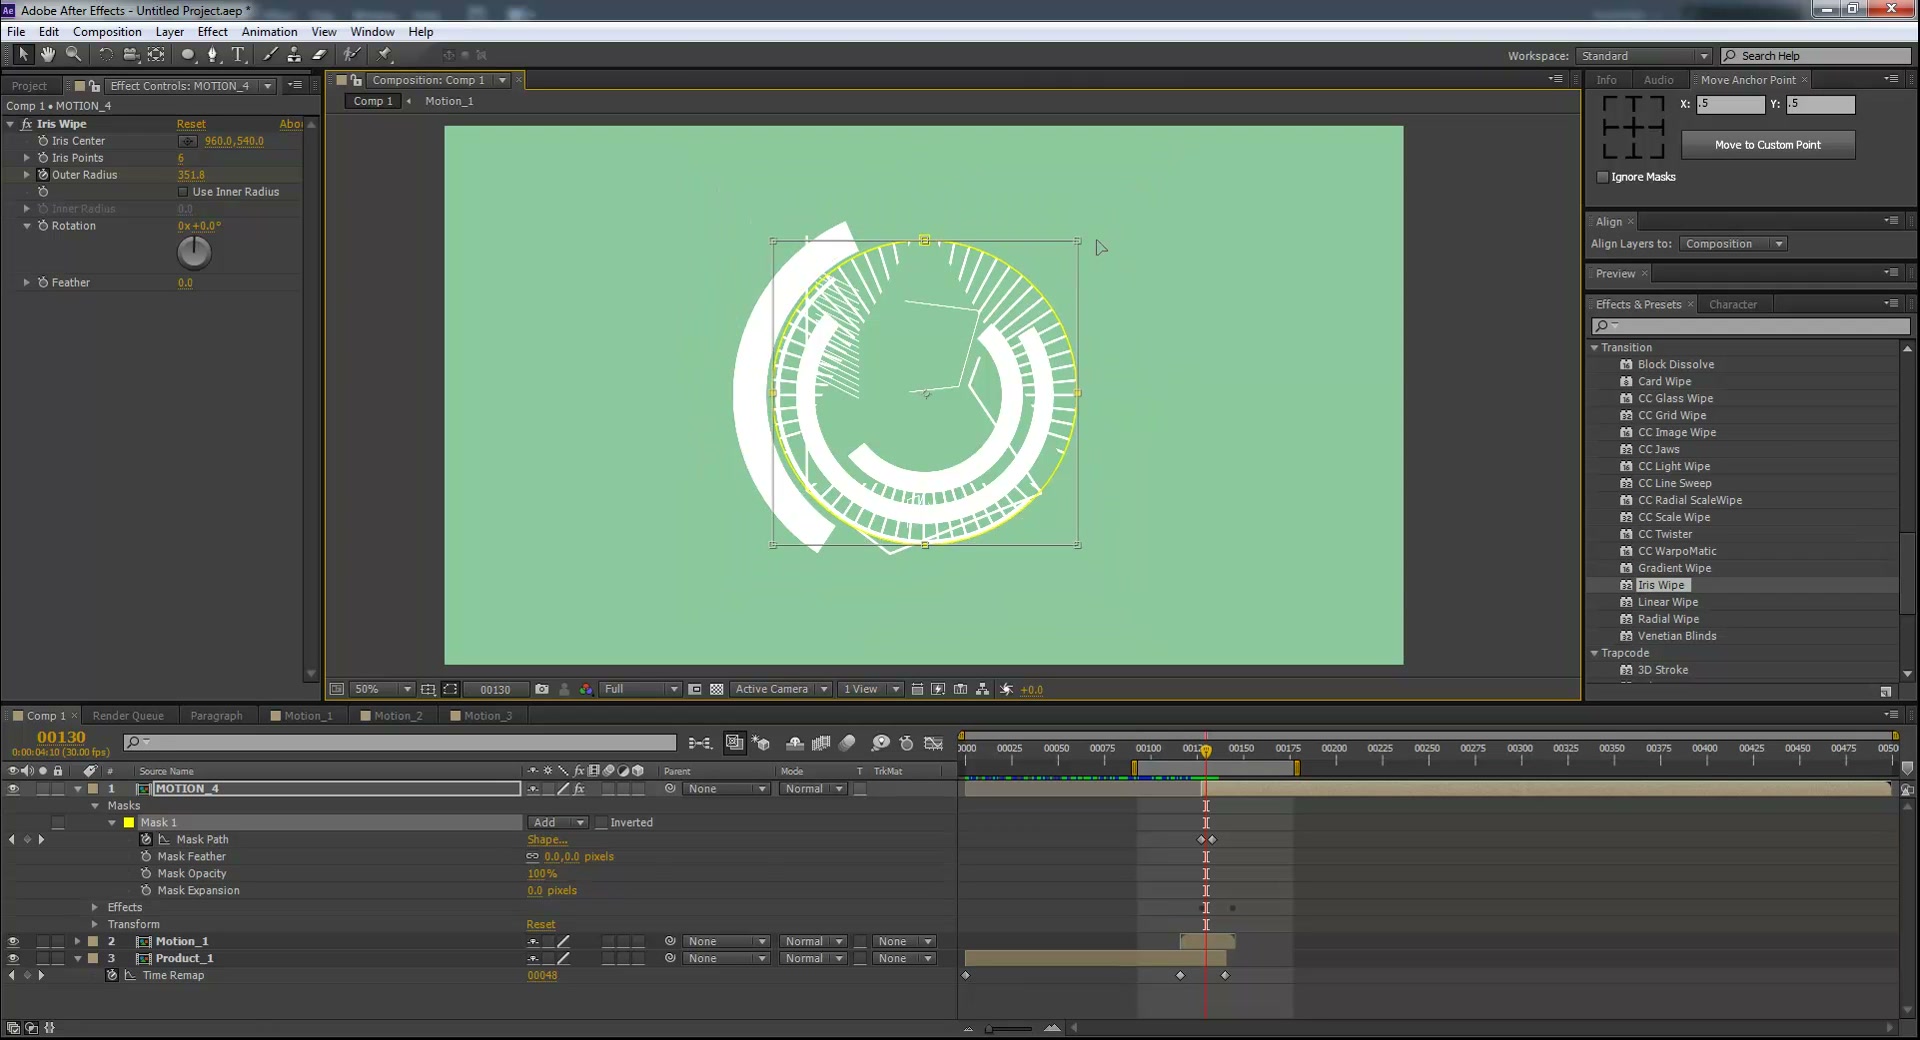The image size is (1920, 1040).
Task: Click the Mask Path Shape link
Action: 547,840
